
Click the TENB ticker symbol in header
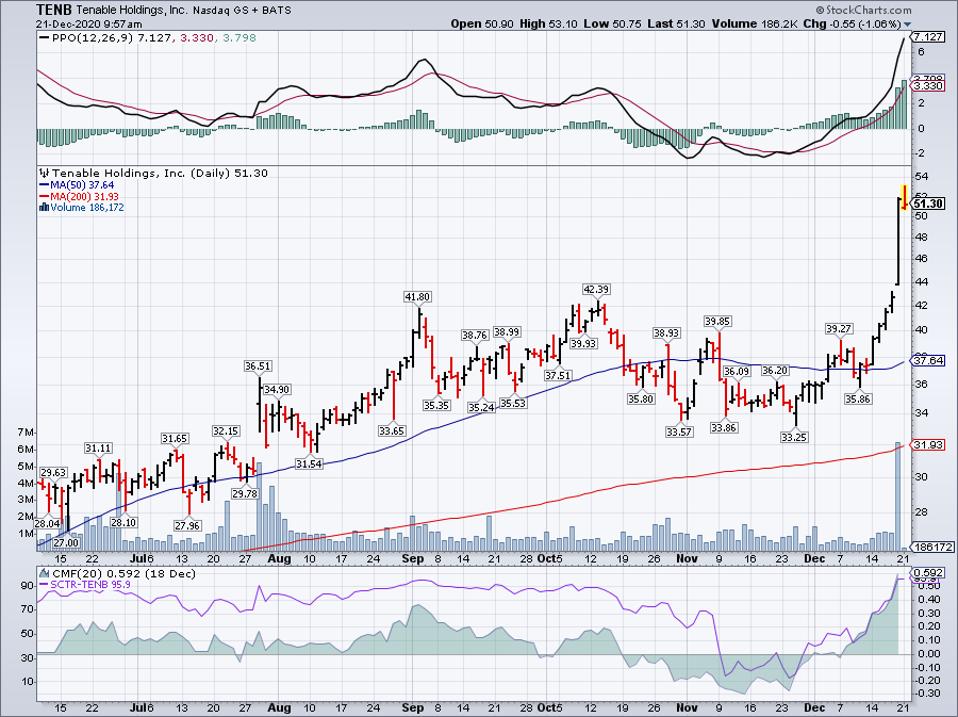[x=55, y=10]
